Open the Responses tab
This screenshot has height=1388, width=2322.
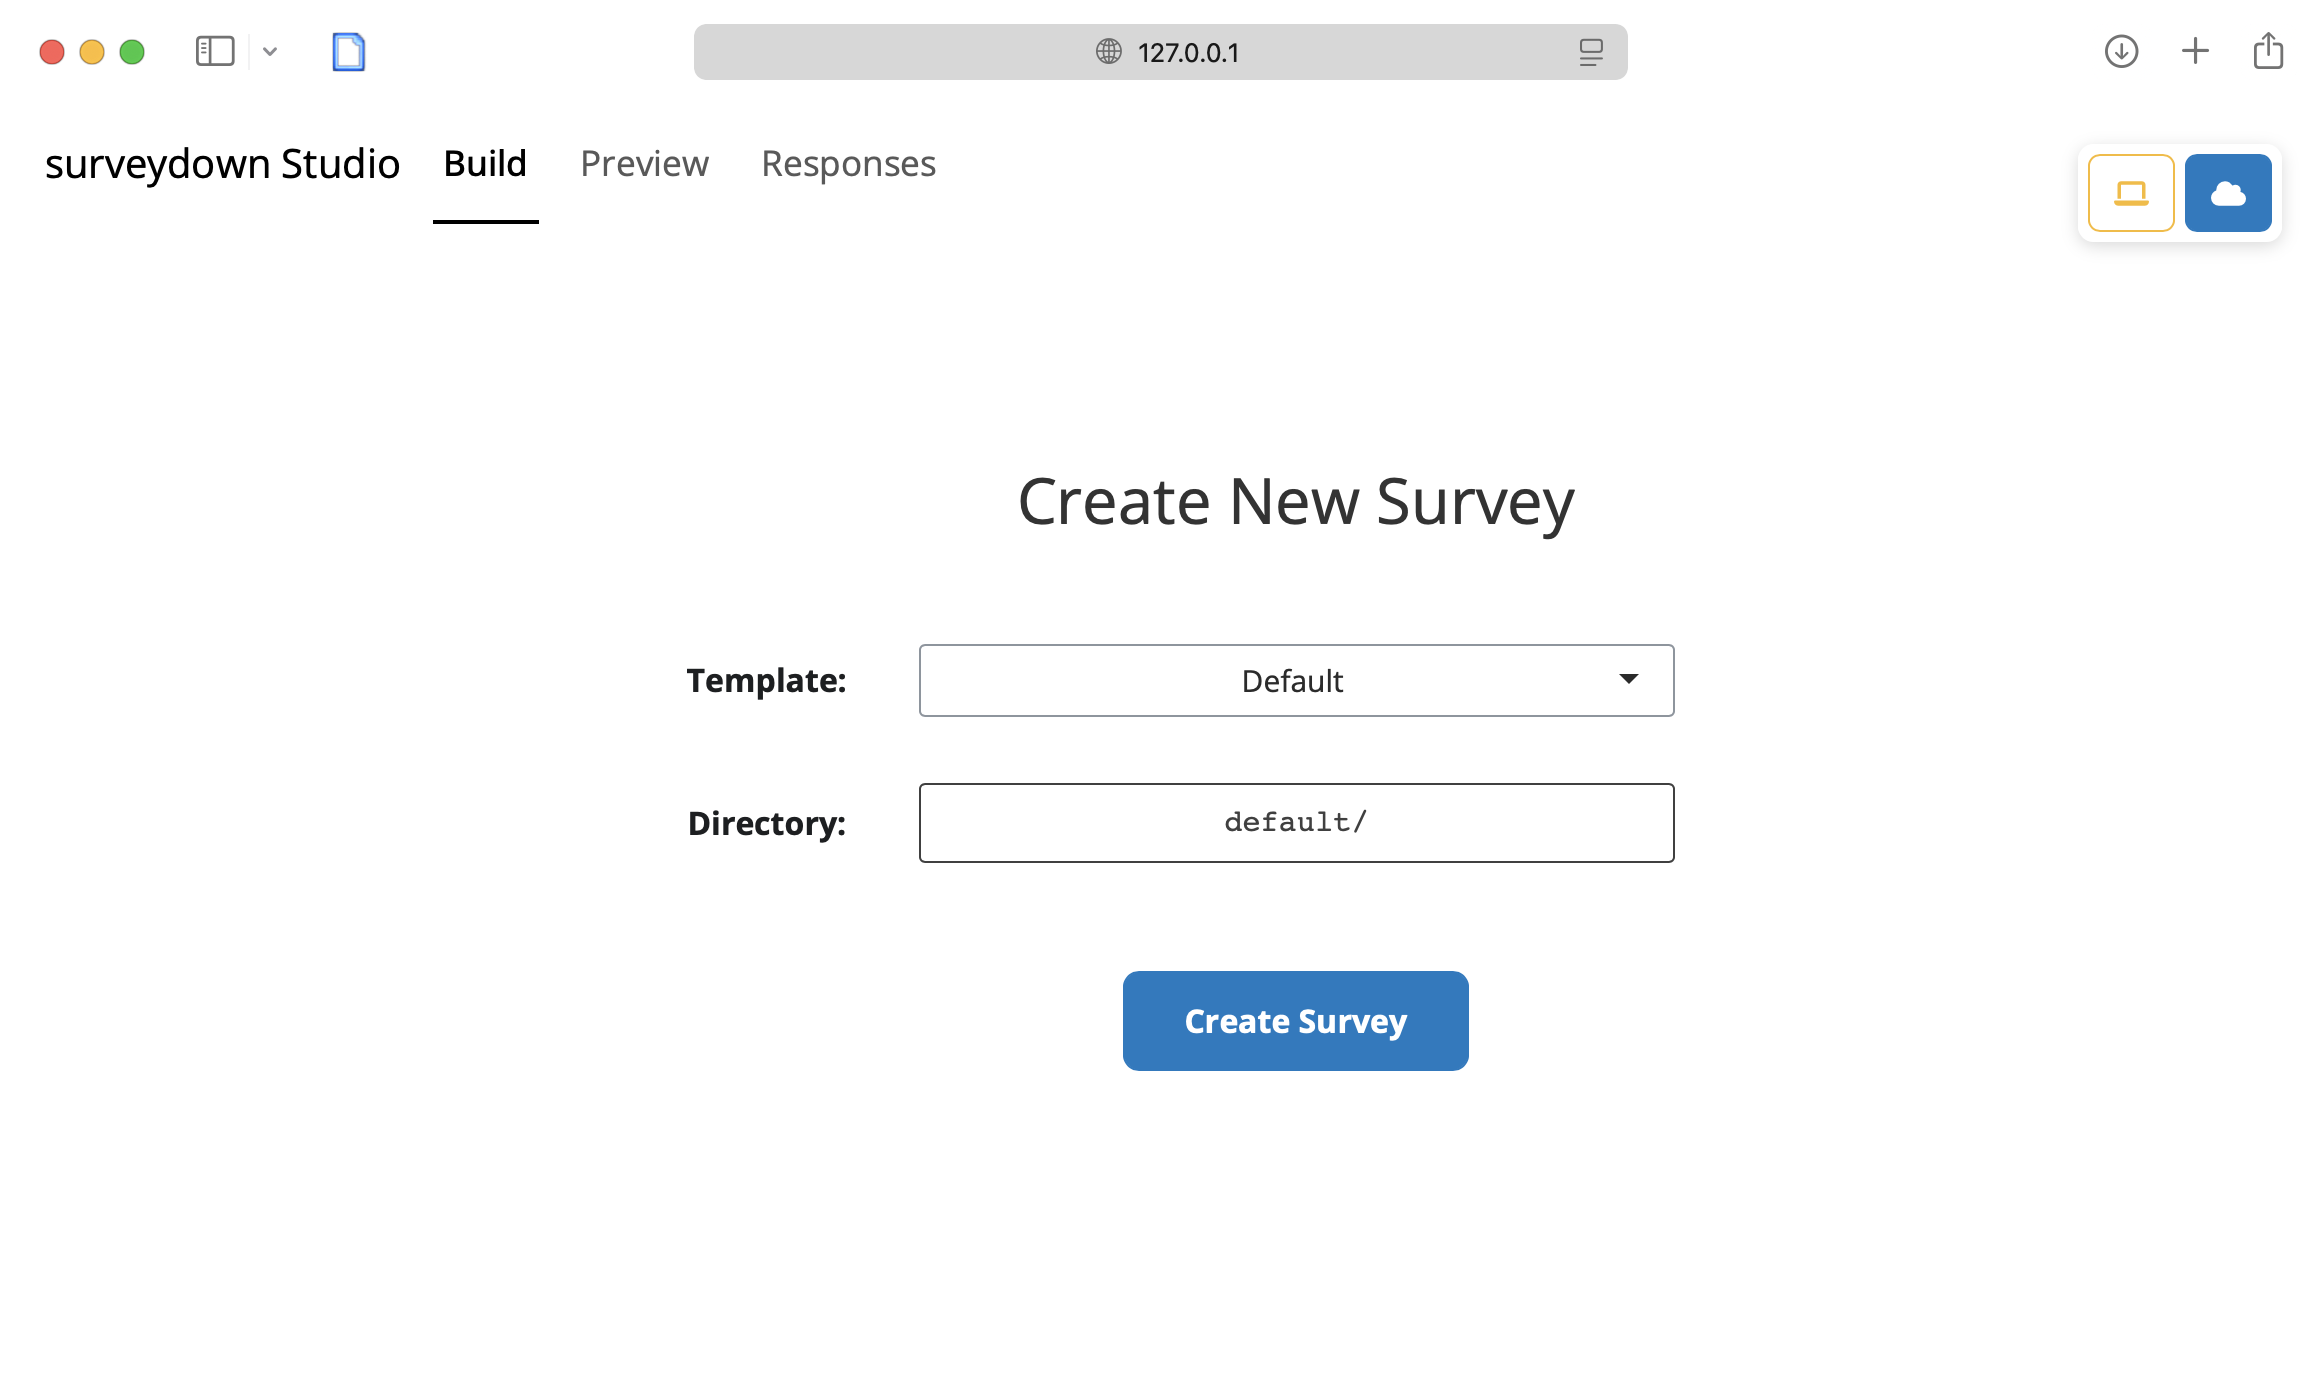coord(848,164)
